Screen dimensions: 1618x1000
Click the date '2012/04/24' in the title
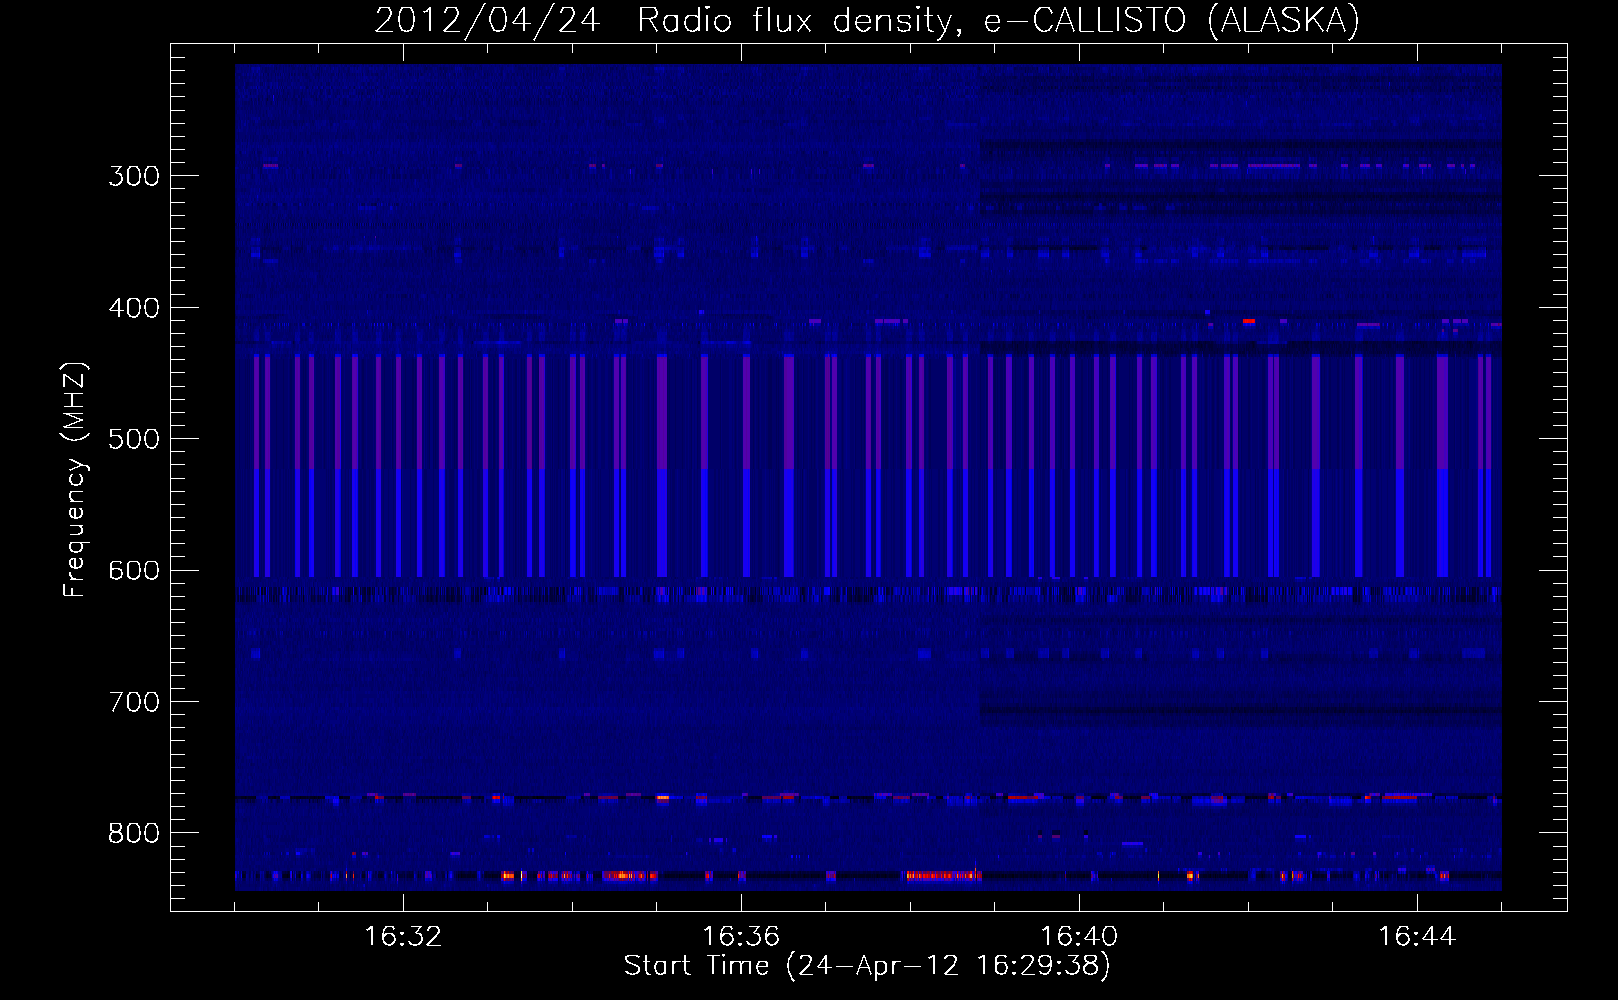pyautogui.click(x=487, y=20)
